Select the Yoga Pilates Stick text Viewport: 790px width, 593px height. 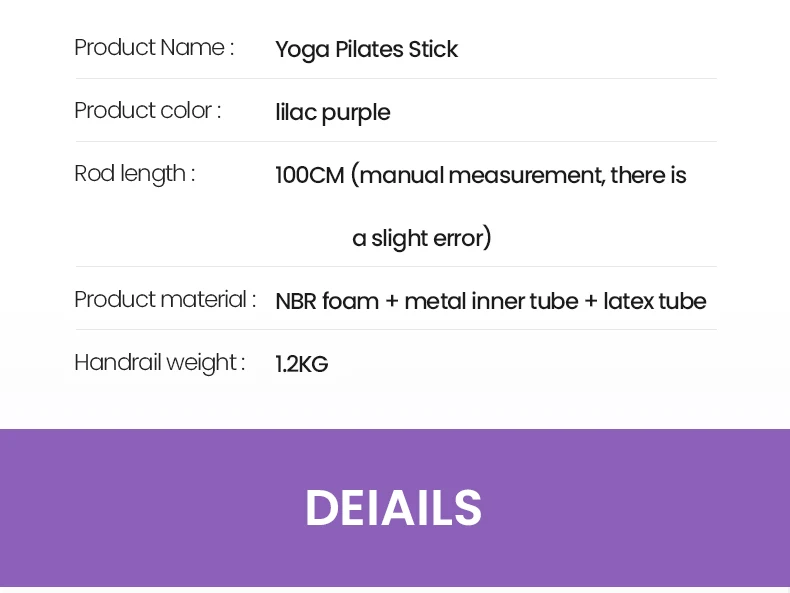(x=366, y=50)
